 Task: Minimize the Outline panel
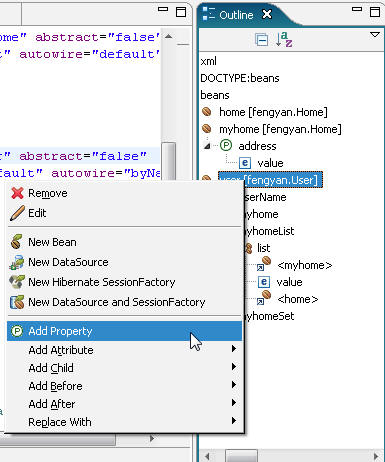coord(357,9)
